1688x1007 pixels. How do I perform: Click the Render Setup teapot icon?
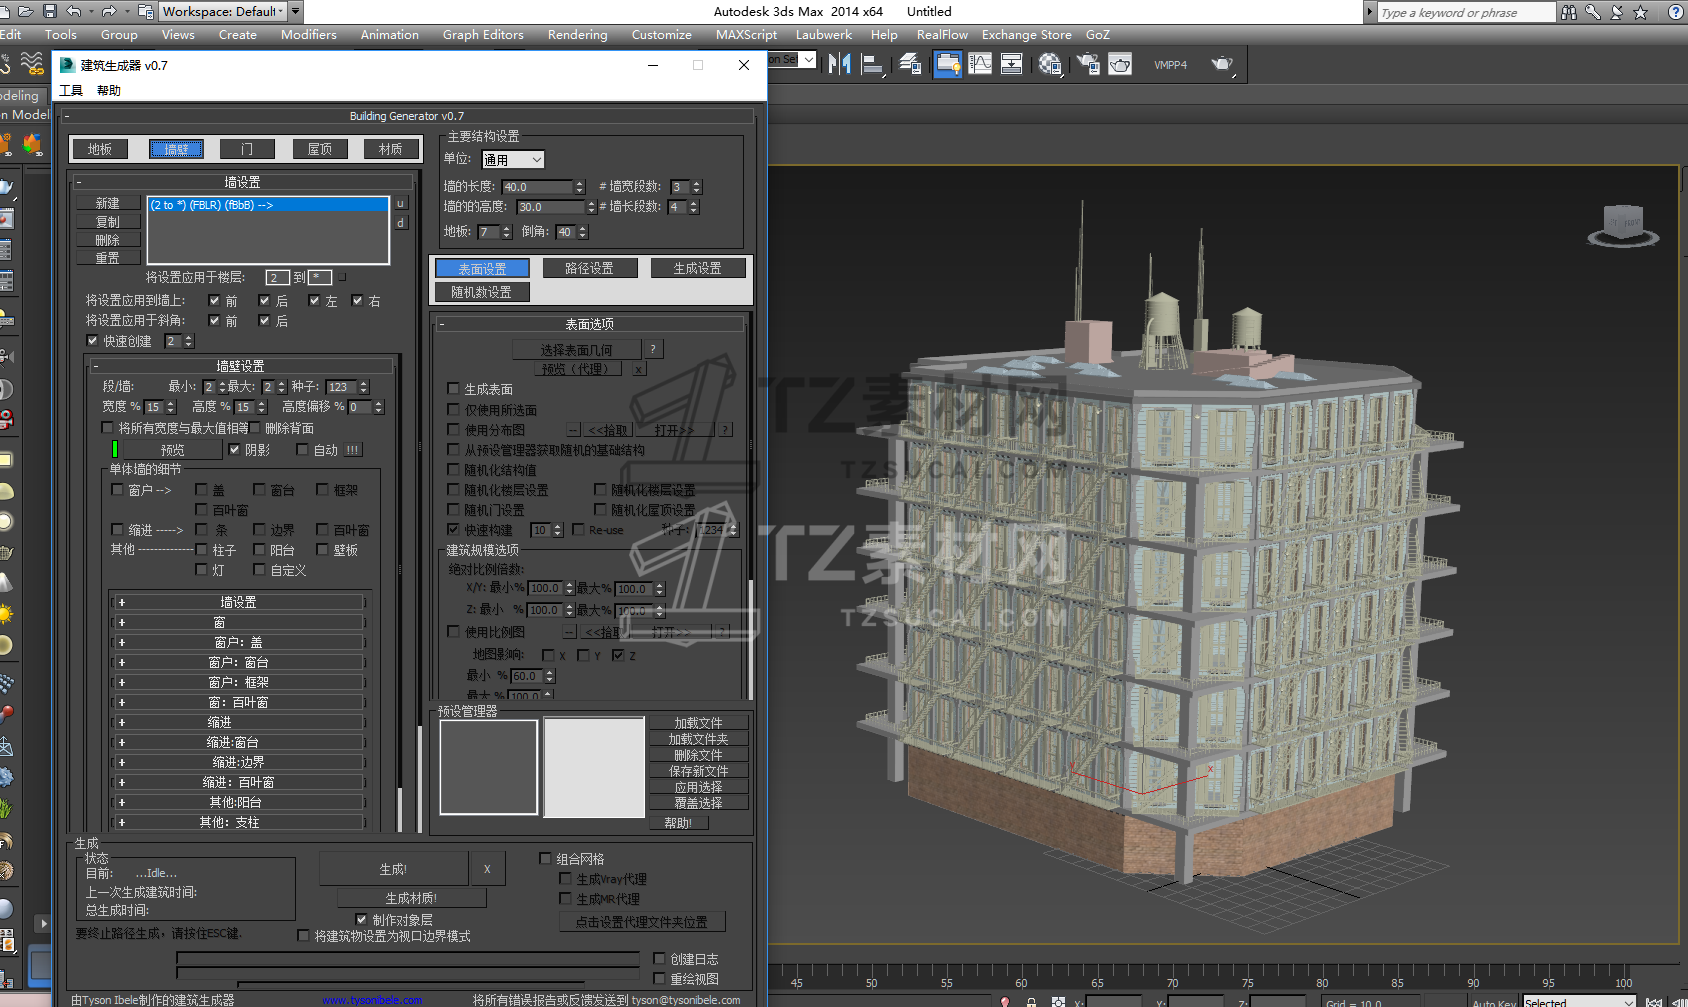1087,65
